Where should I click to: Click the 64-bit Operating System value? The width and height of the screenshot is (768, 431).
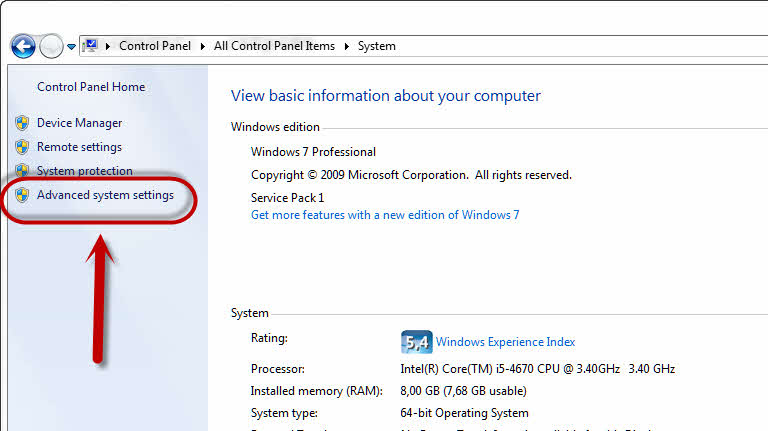click(x=464, y=413)
